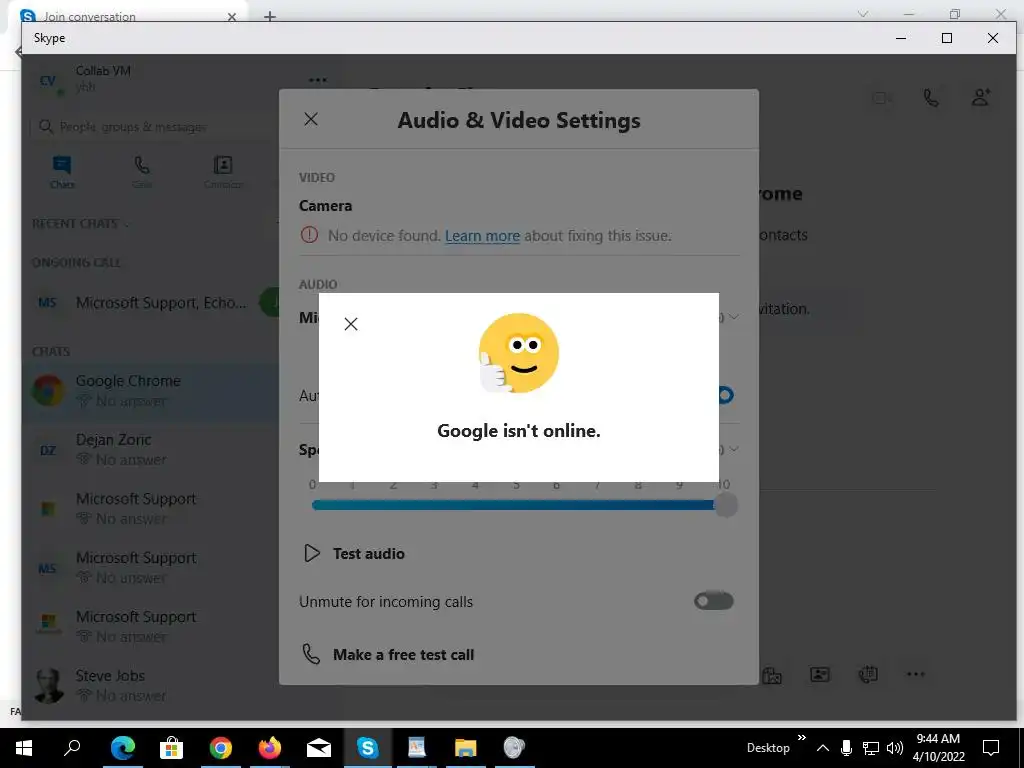The height and width of the screenshot is (768, 1024).
Task: Click the People, groups & messages search field
Action: [153, 127]
